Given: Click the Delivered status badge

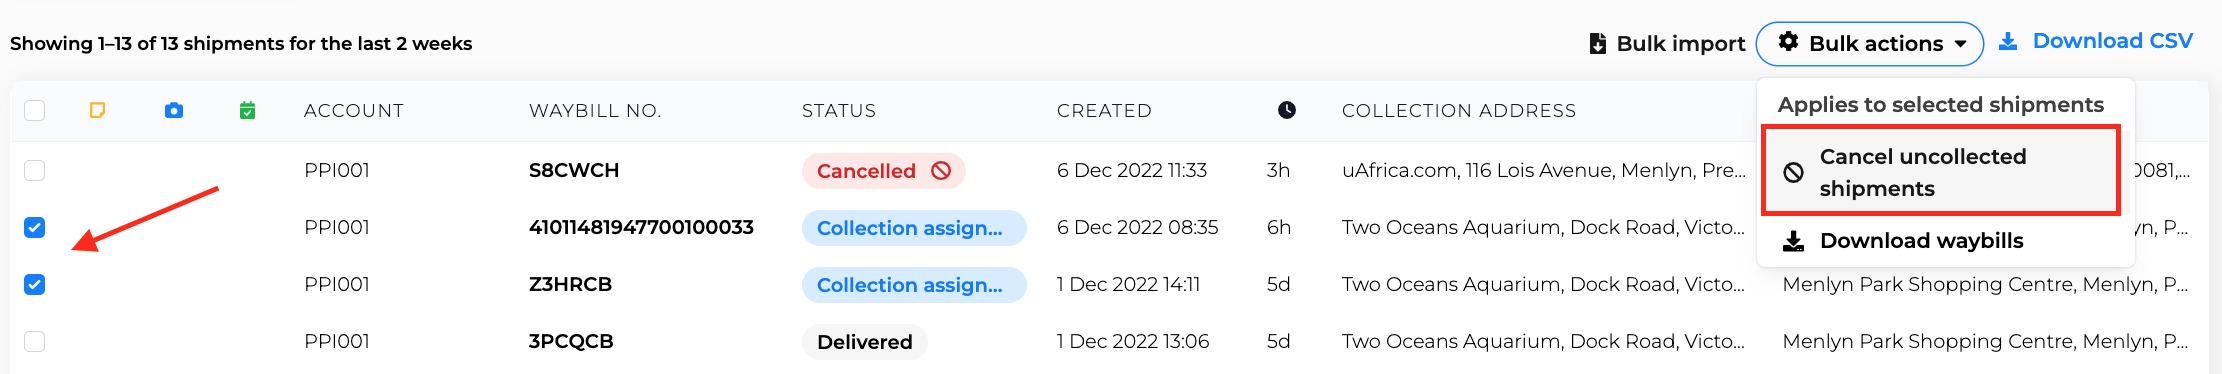Looking at the screenshot, I should click(x=865, y=342).
